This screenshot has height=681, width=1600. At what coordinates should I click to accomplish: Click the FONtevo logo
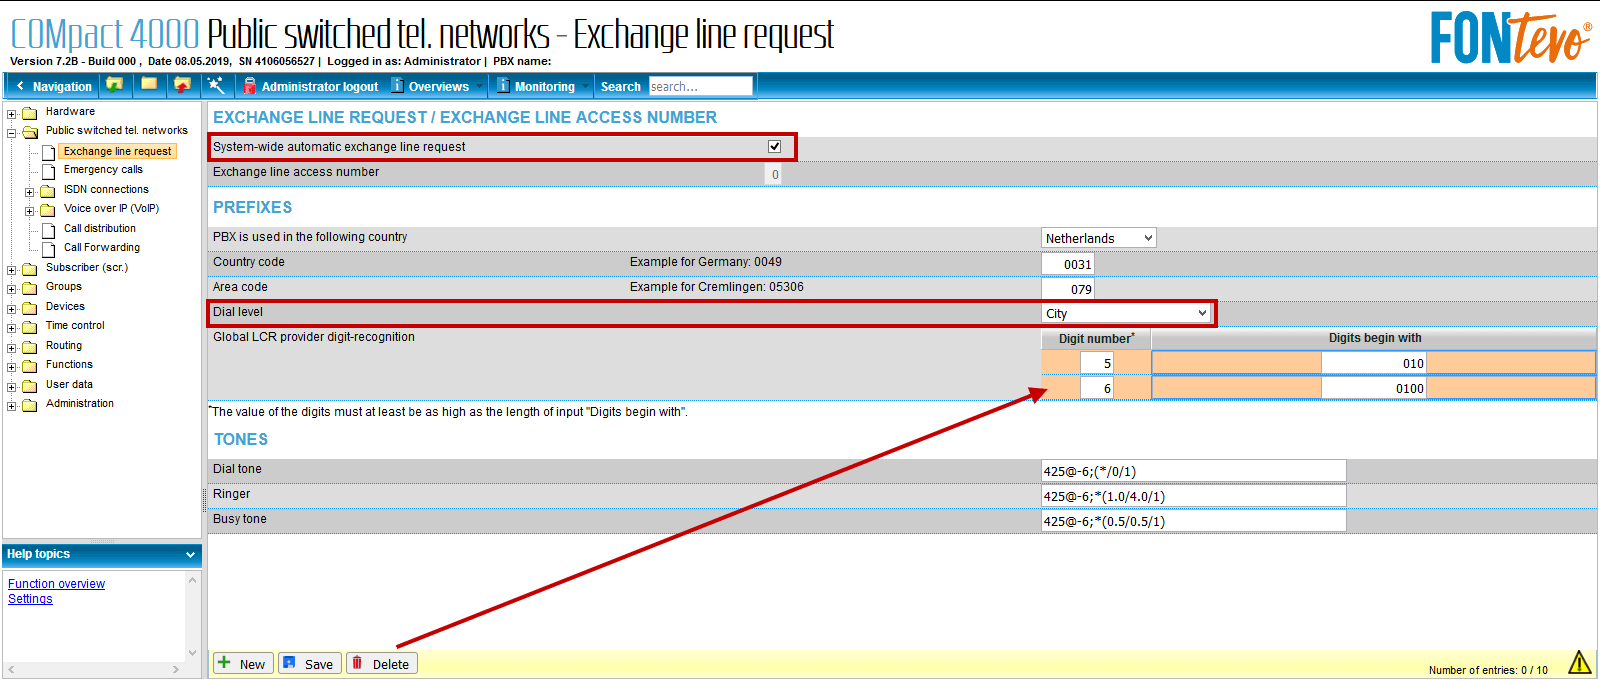click(1510, 38)
